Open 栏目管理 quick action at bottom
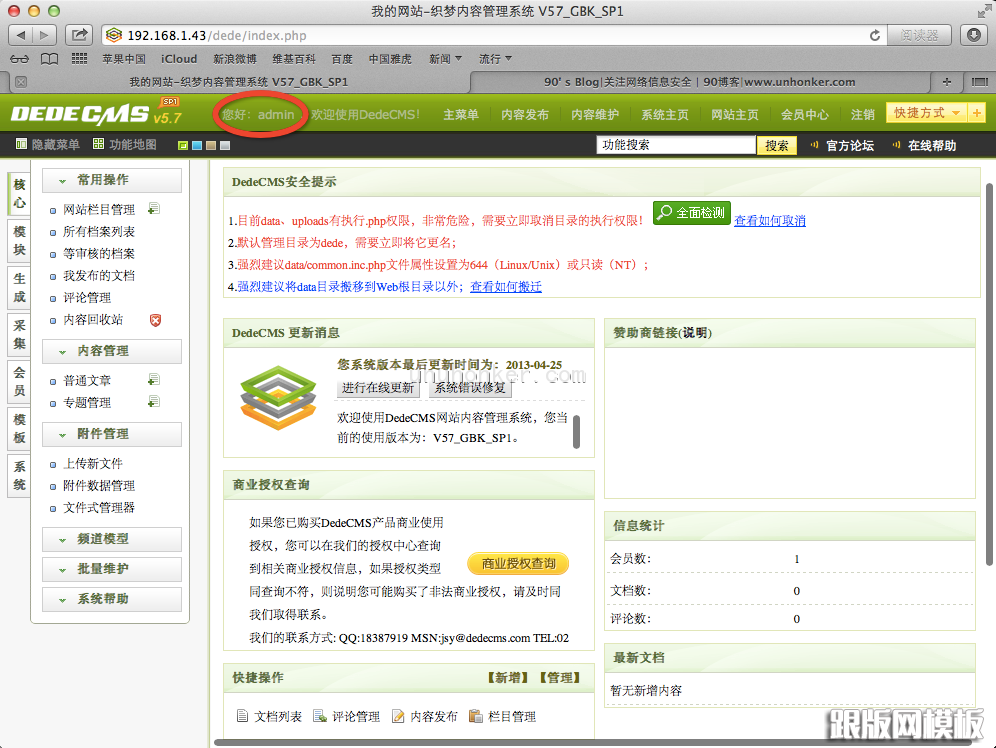The width and height of the screenshot is (996, 748). tap(502, 716)
